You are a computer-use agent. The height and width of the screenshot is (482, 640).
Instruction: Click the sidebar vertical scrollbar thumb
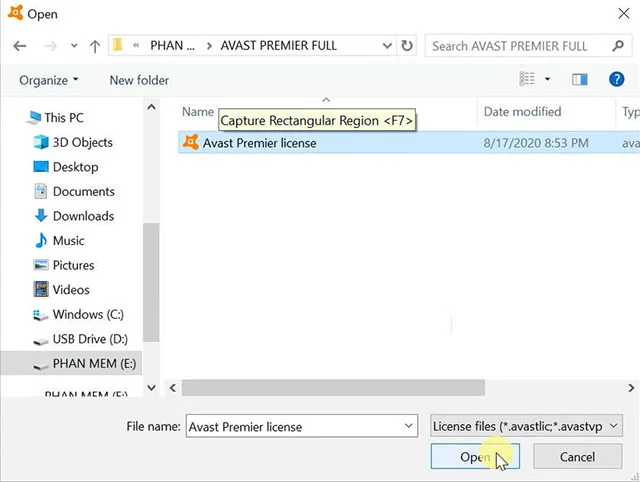(x=151, y=282)
